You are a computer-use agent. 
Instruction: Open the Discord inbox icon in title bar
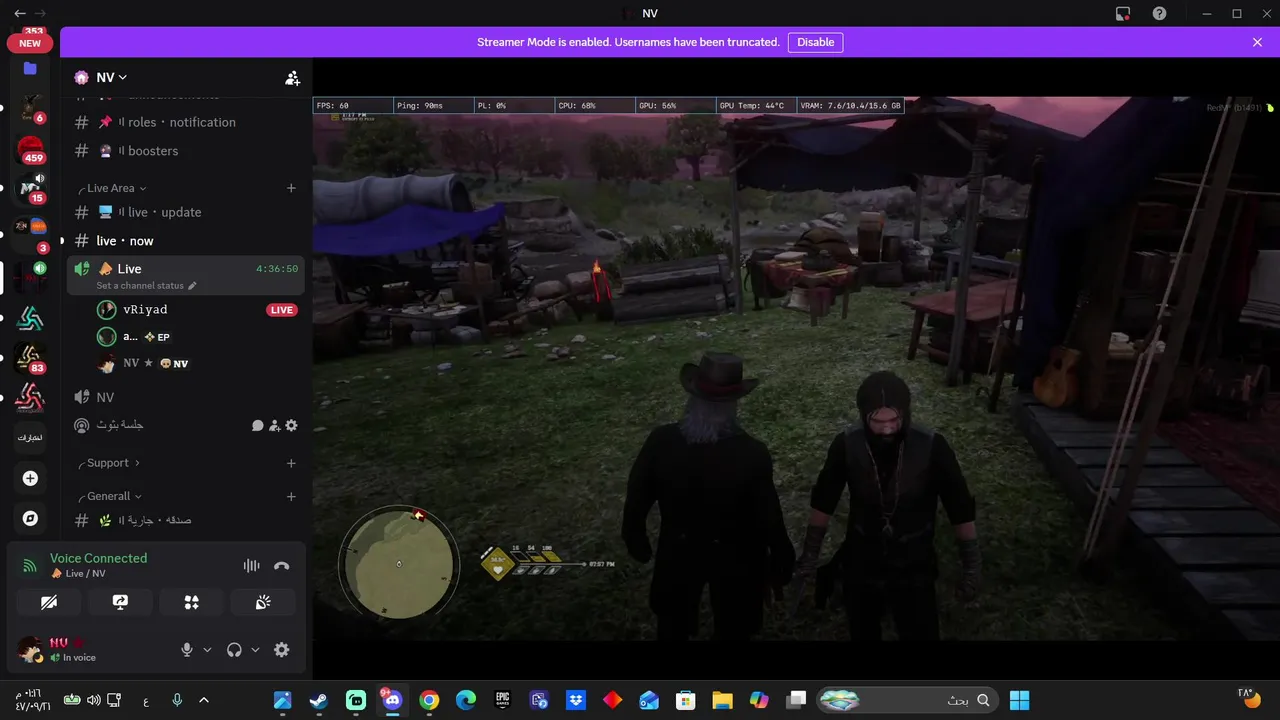pos(1123,13)
